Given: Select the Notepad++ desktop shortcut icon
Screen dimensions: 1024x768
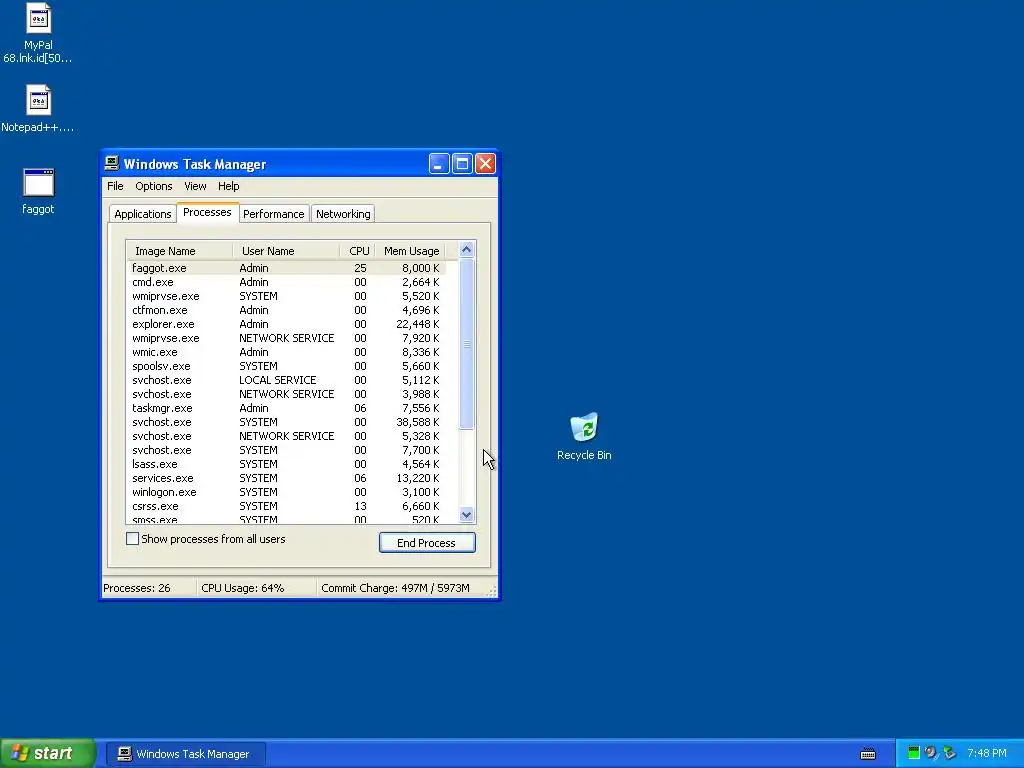Looking at the screenshot, I should coord(38,101).
